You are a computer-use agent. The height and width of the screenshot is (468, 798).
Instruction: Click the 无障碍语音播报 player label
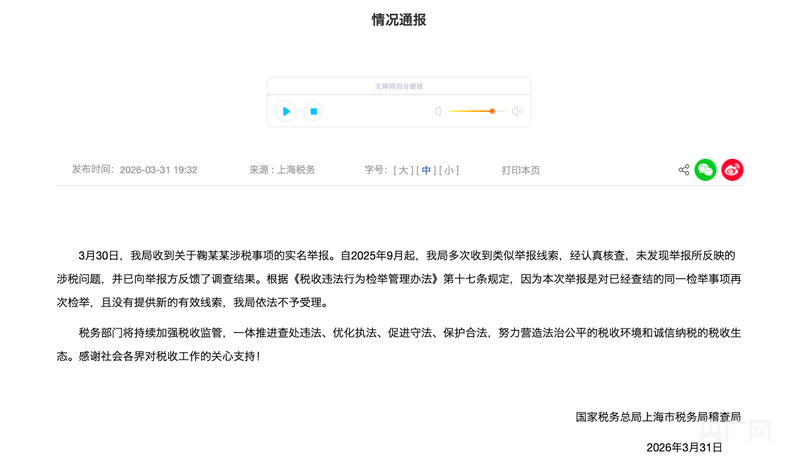(399, 87)
